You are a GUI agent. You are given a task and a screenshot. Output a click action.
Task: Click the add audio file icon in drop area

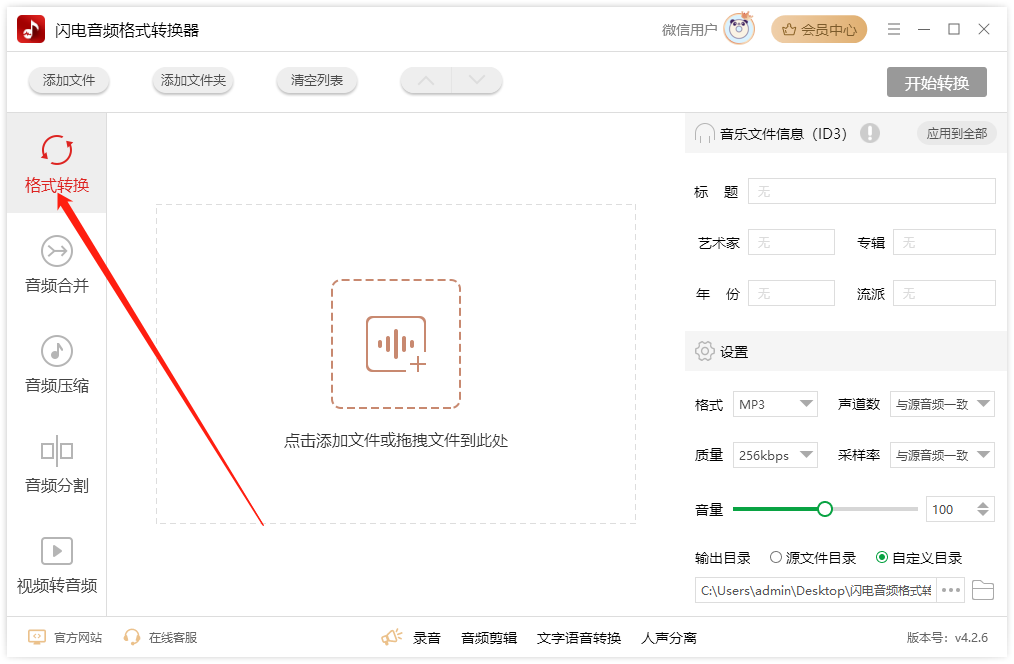(x=396, y=344)
